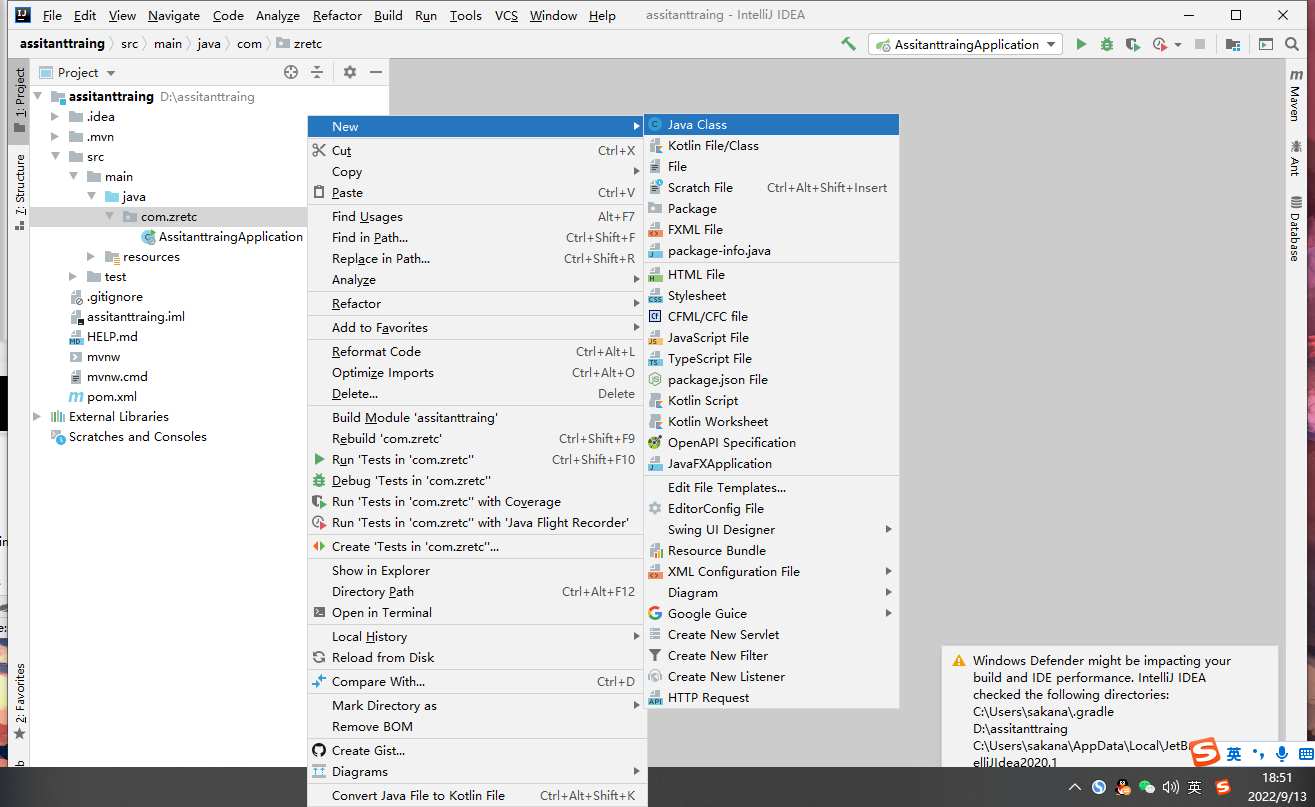Open the Favorites side panel
Viewport: 1315px width, 807px height.
tap(19, 702)
